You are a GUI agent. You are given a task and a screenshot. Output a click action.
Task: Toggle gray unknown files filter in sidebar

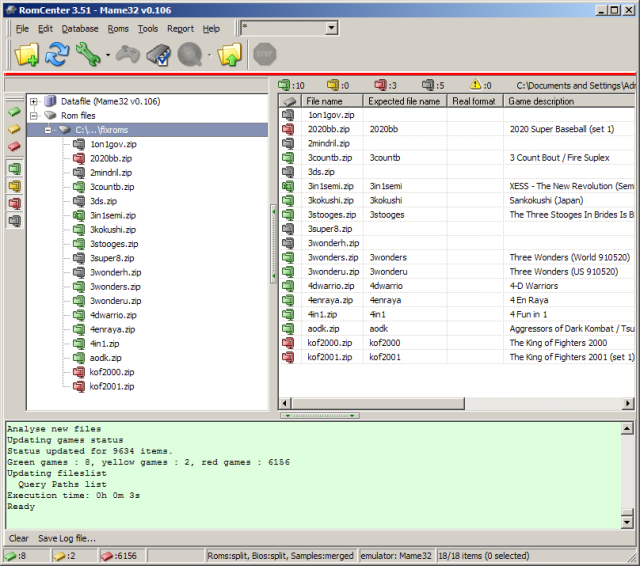14,221
